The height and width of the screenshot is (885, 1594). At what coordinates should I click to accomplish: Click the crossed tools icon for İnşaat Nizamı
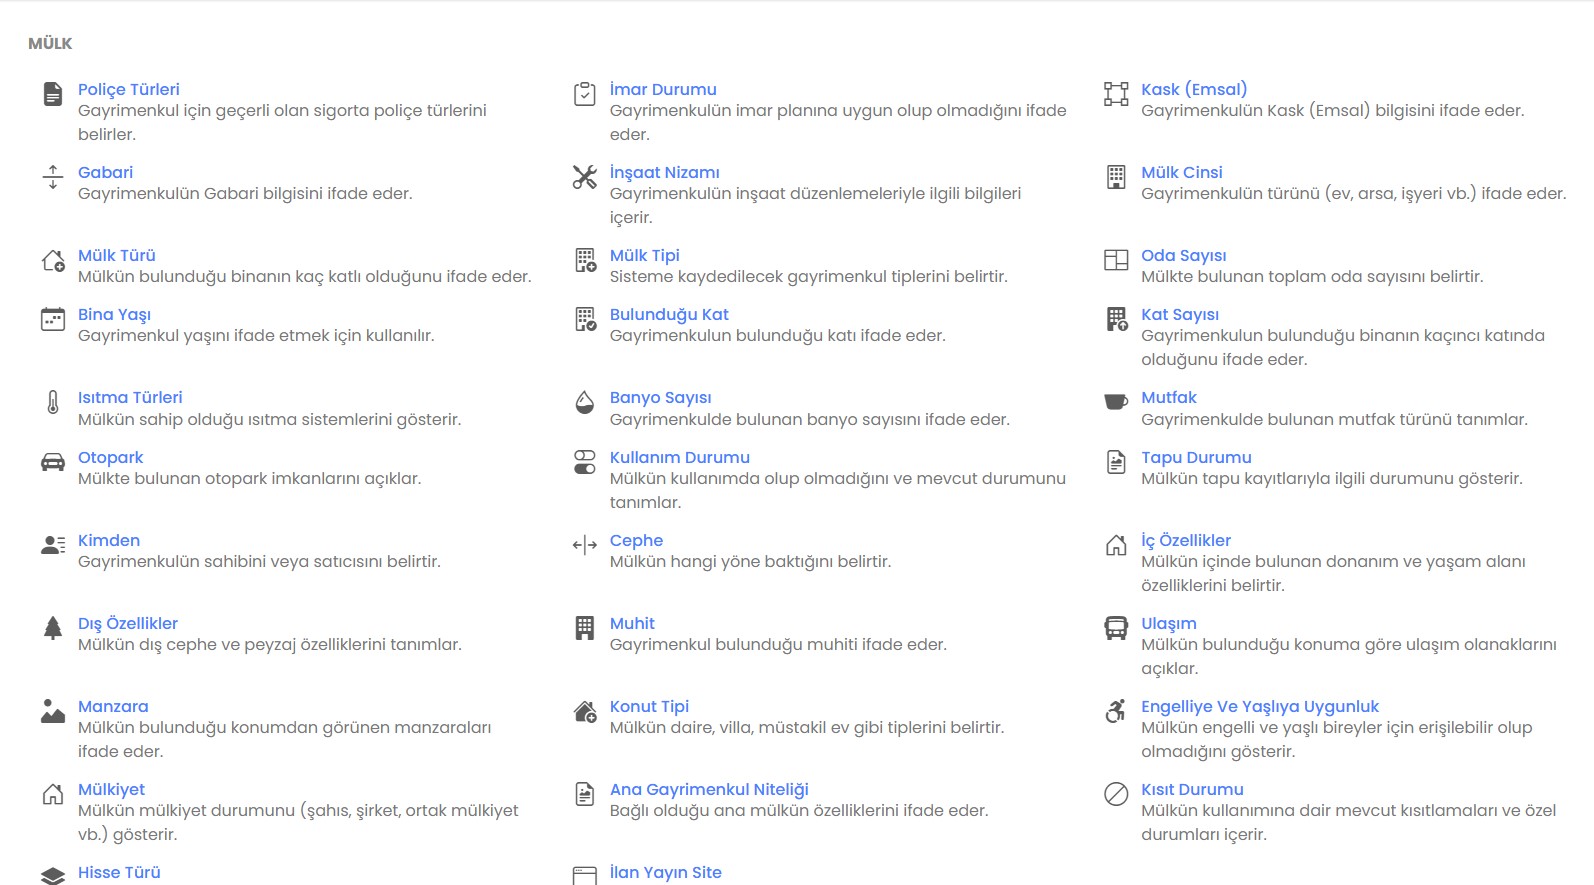[585, 177]
